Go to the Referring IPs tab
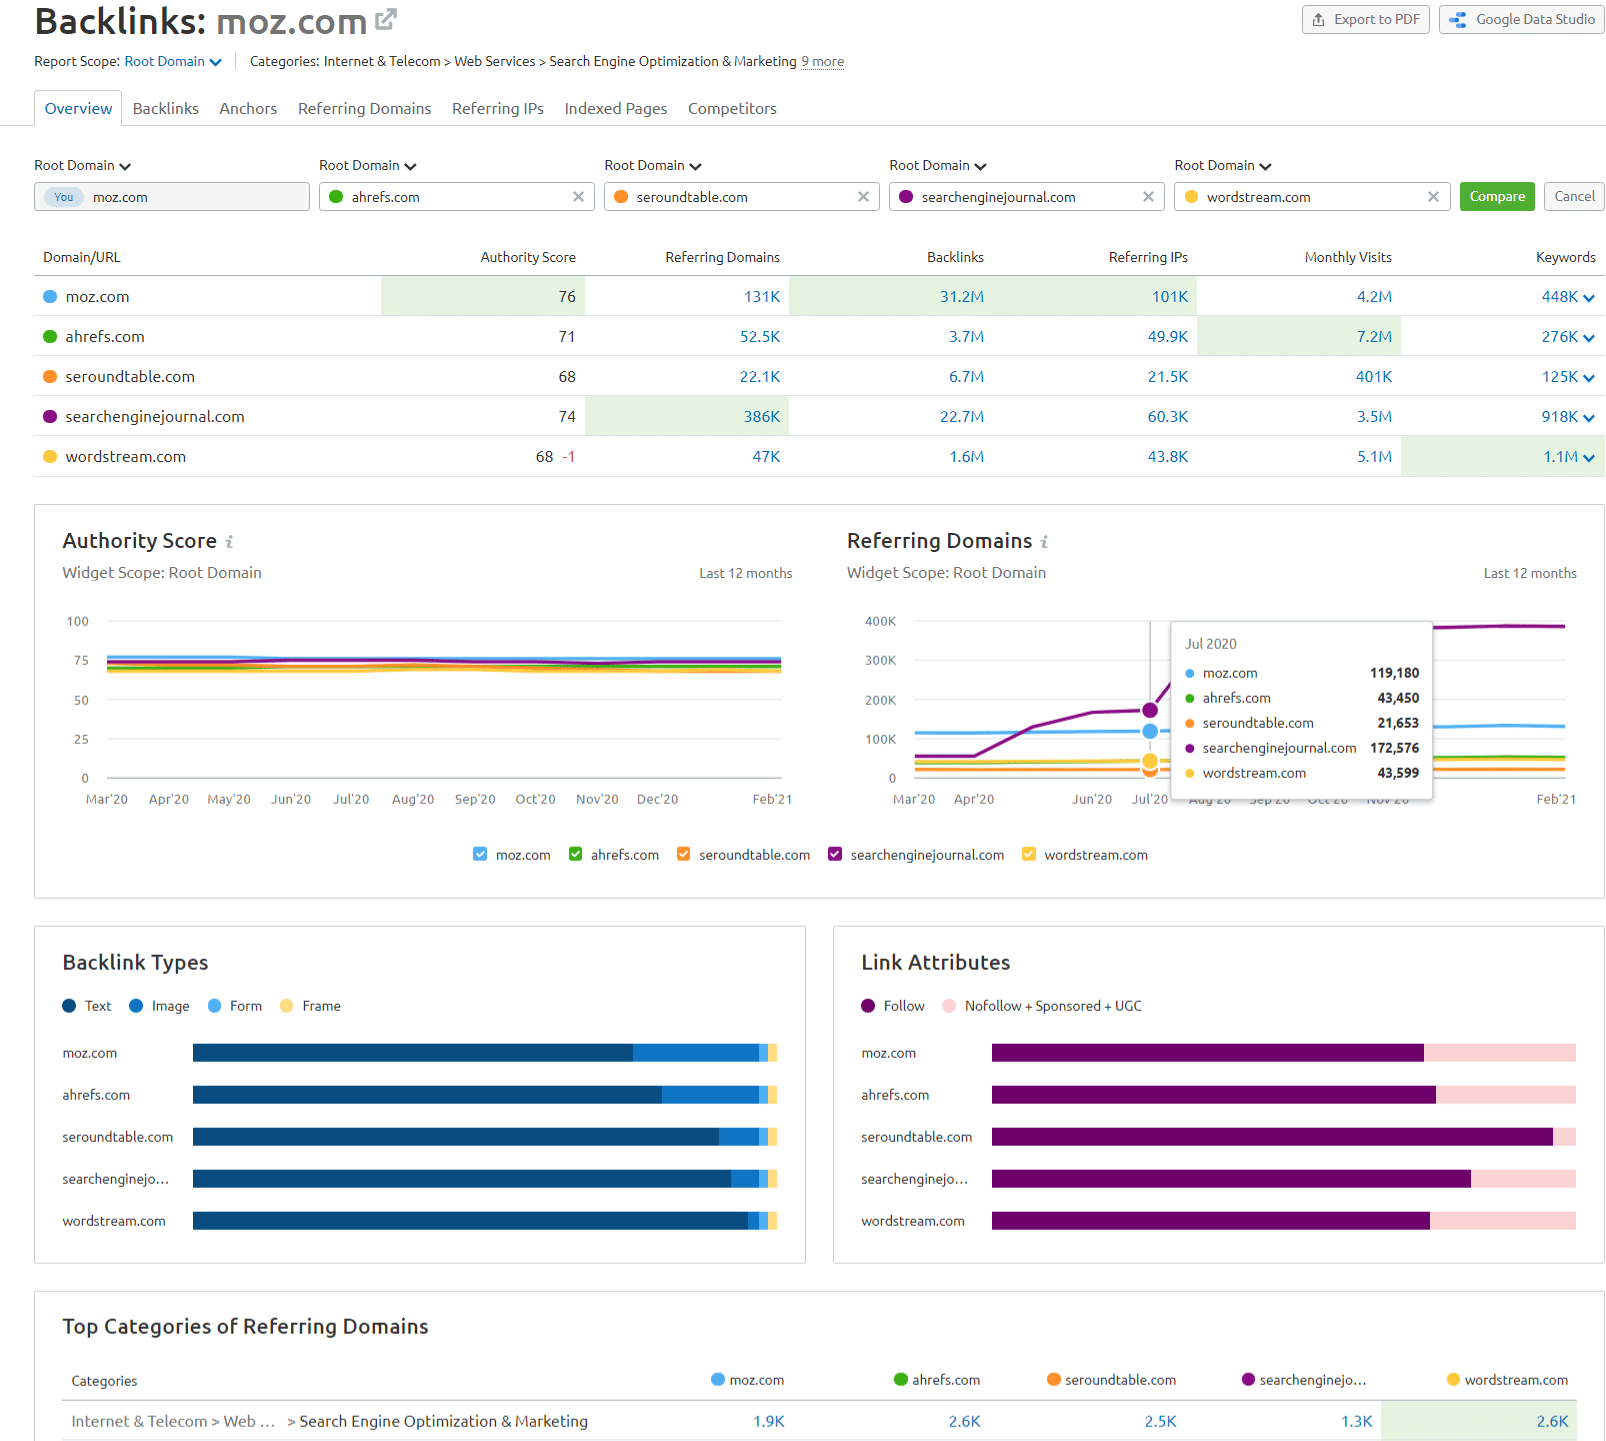1606x1441 pixels. coord(498,108)
